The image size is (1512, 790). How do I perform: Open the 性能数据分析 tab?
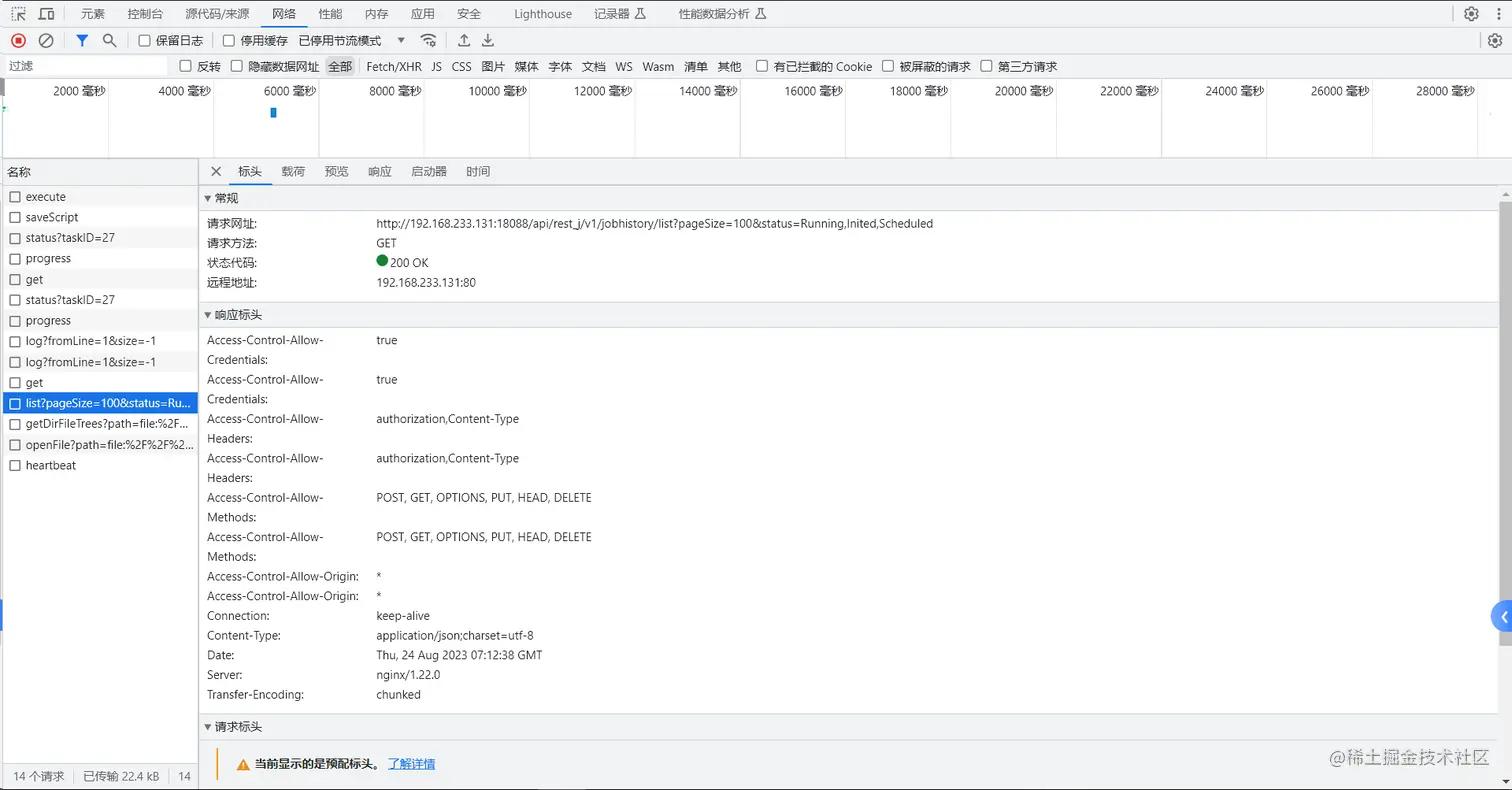pos(722,14)
